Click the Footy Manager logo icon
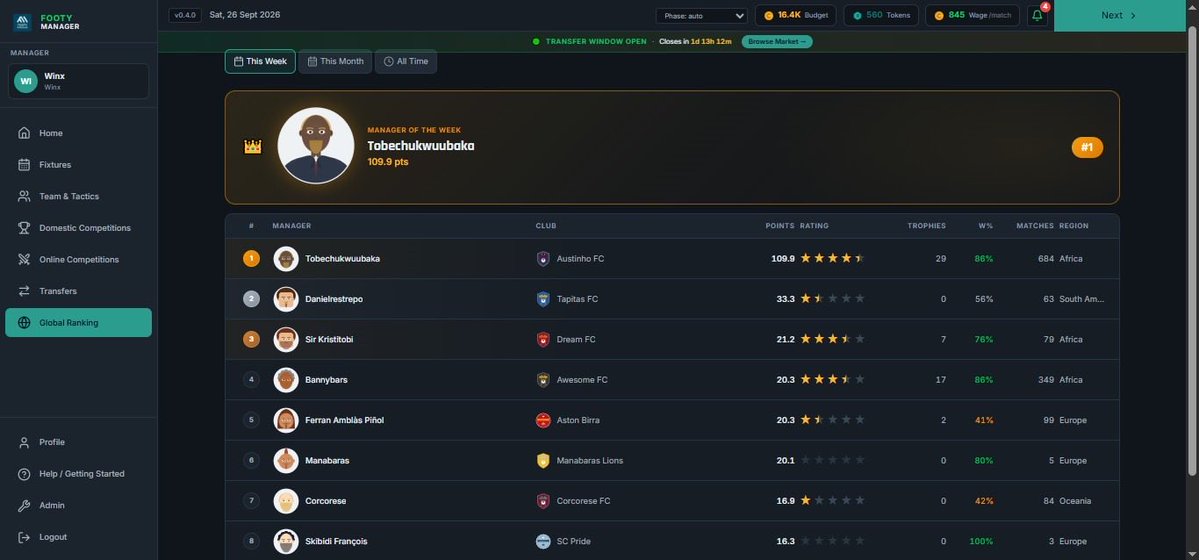 22,22
